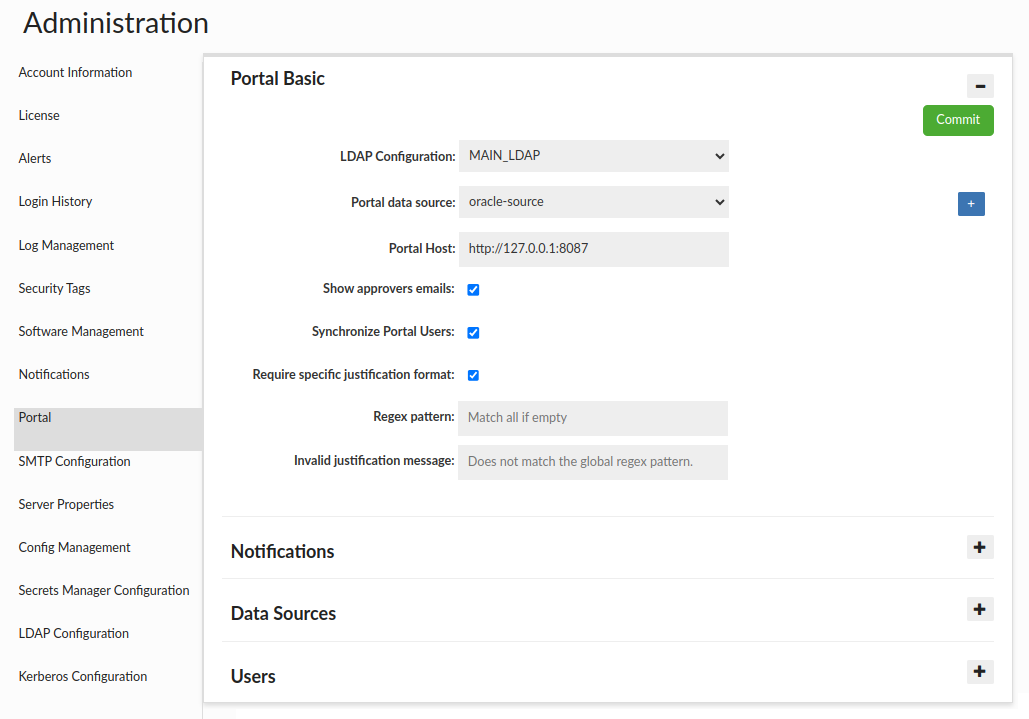Open Secrets Manager Configuration
The width and height of the screenshot is (1029, 719).
[104, 591]
